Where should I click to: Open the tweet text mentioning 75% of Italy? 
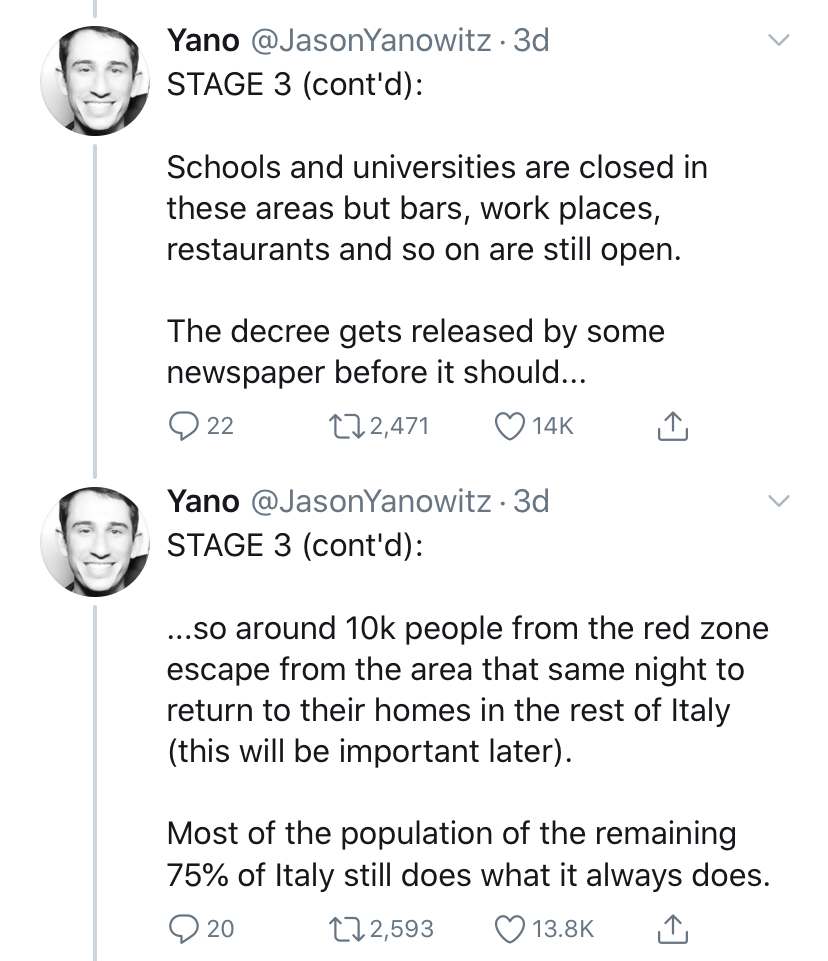[x=468, y=855]
